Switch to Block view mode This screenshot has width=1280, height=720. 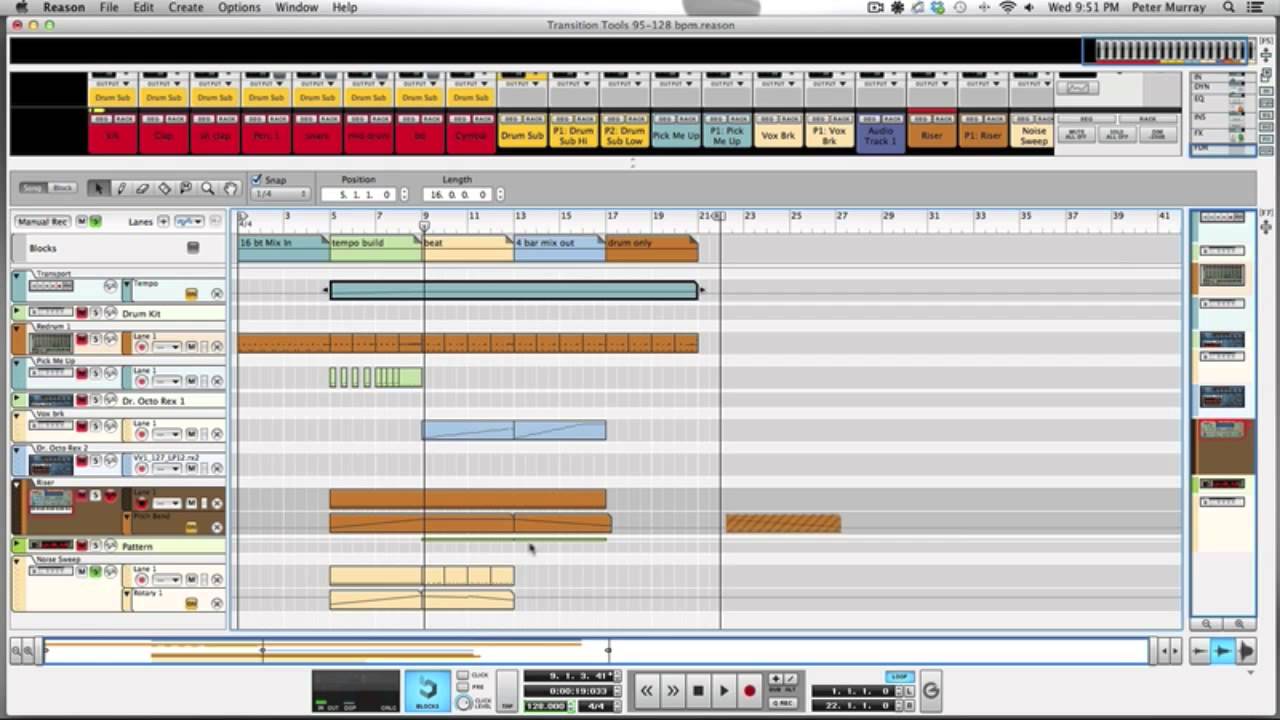62,188
